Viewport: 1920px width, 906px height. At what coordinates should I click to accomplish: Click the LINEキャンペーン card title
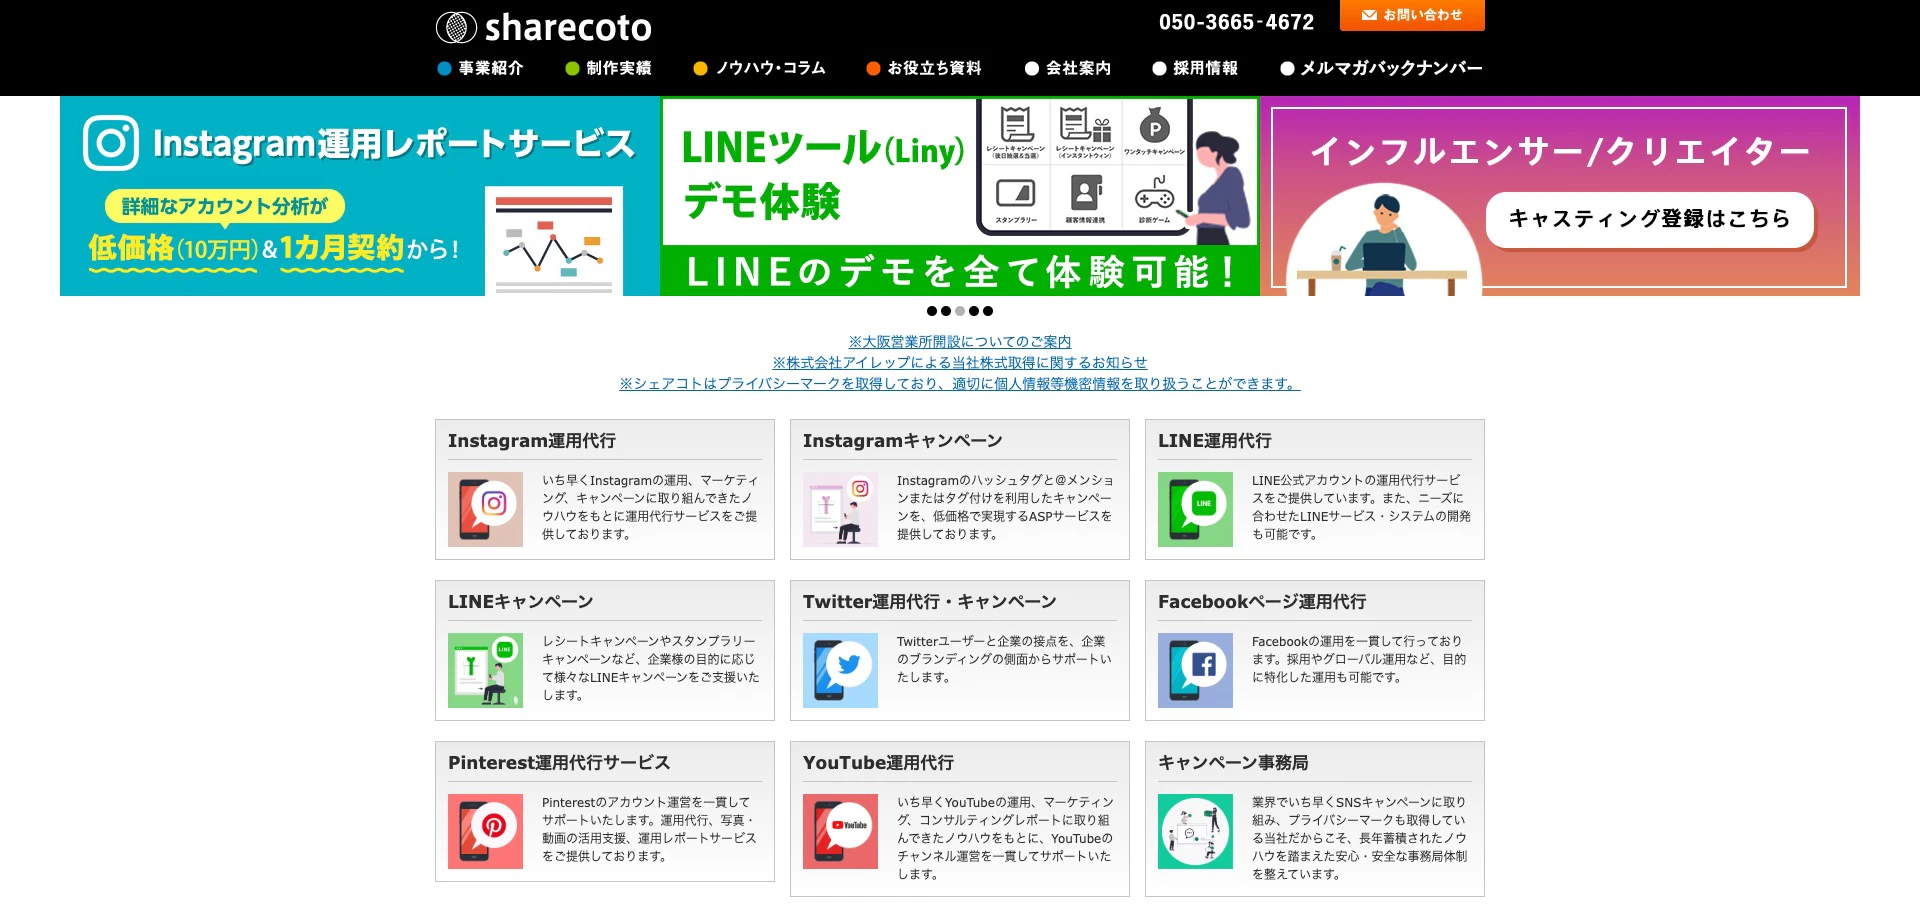(521, 602)
